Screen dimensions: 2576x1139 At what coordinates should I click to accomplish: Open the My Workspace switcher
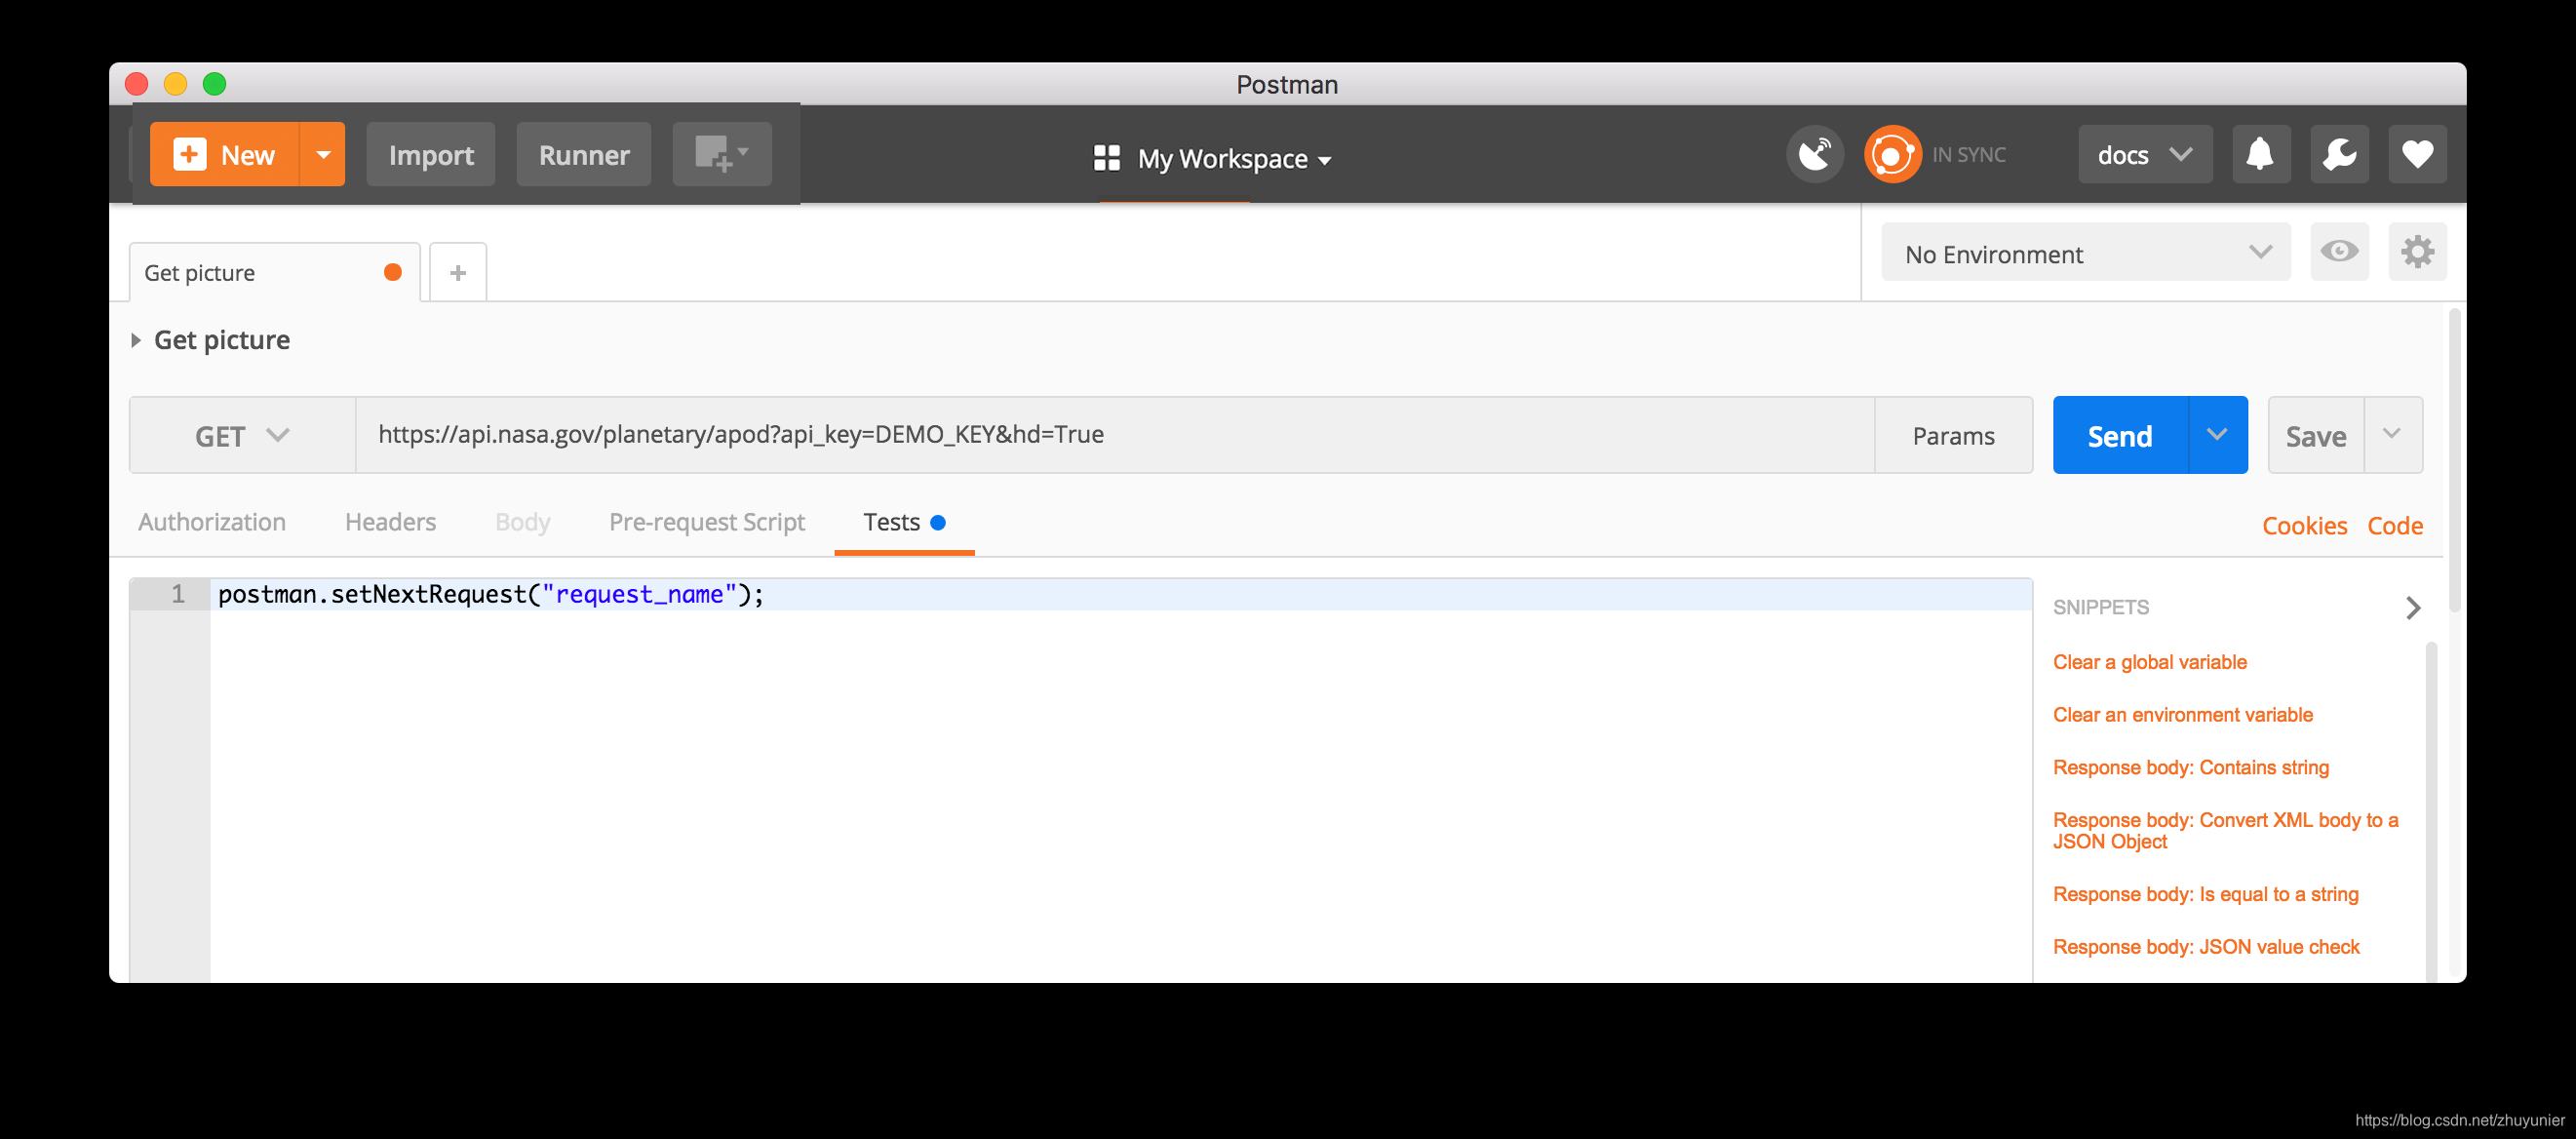(x=1212, y=158)
